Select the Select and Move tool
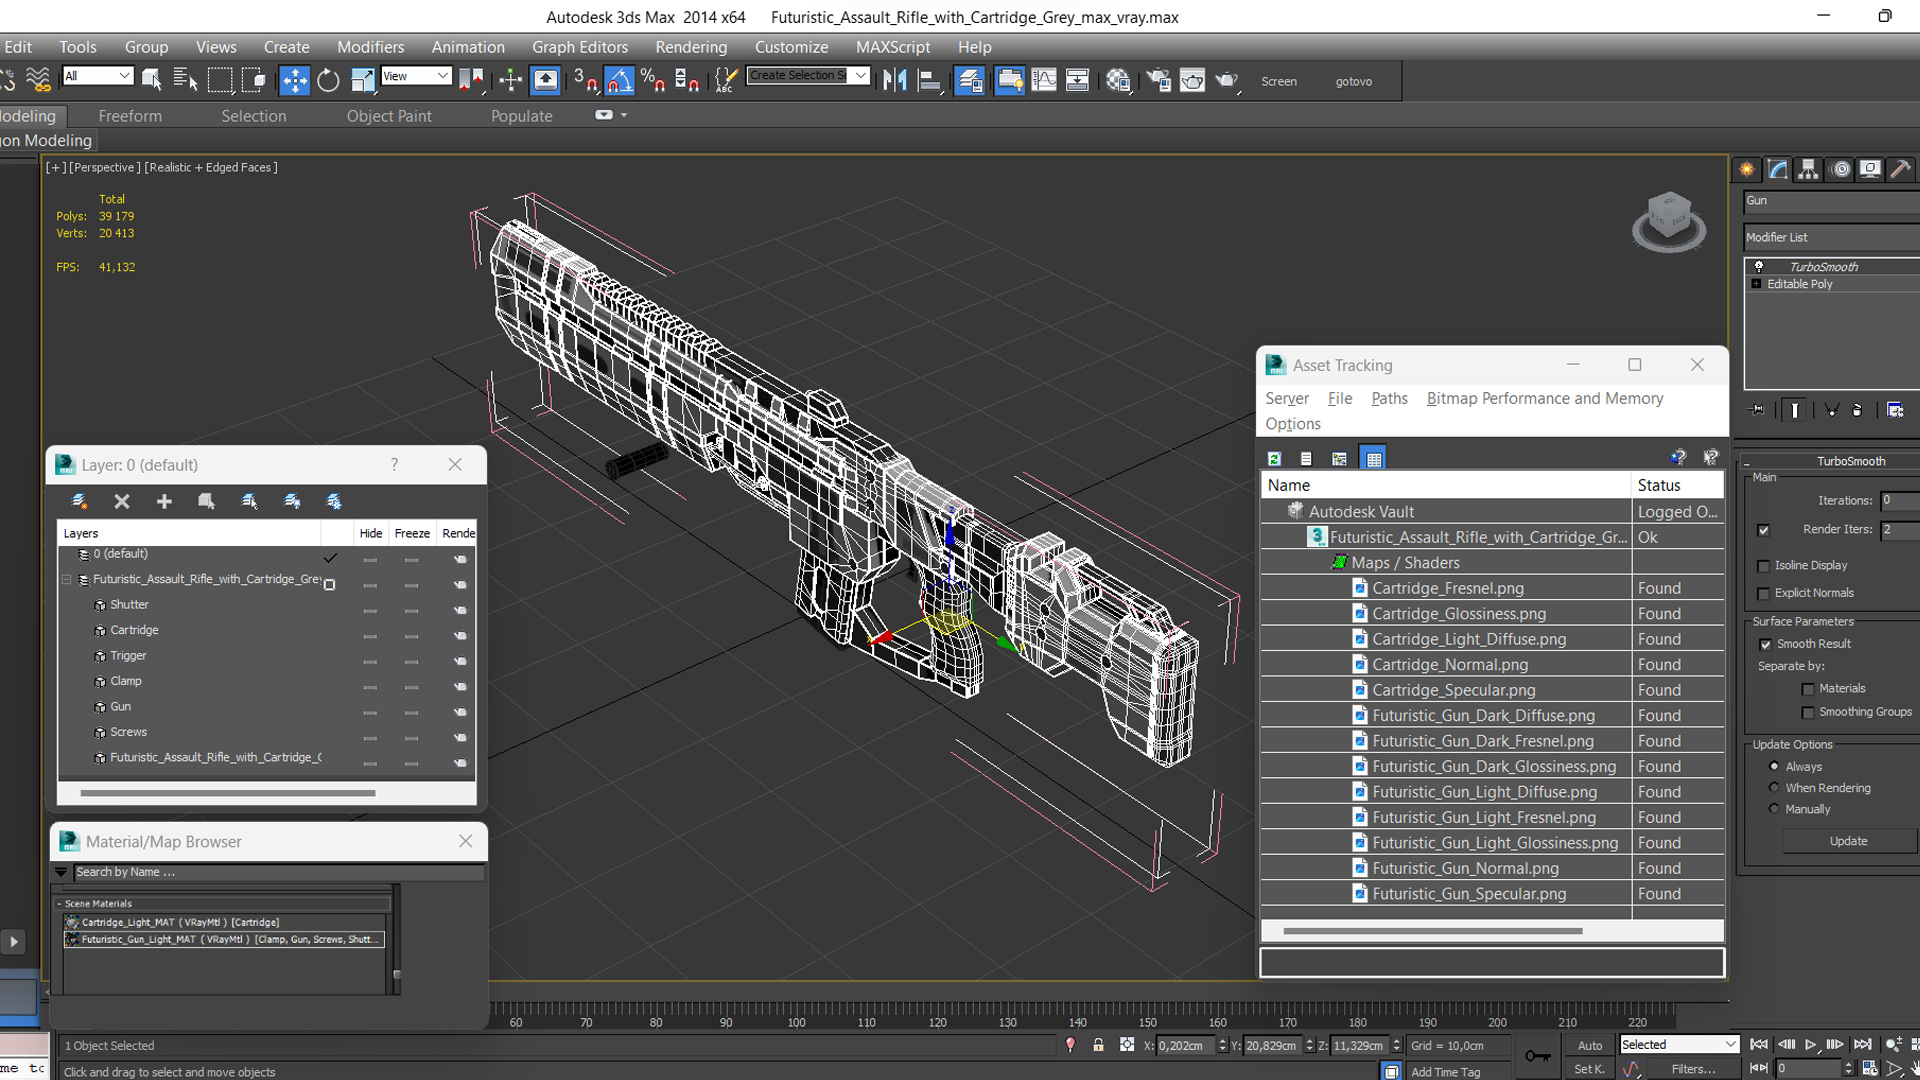This screenshot has height=1080, width=1920. pyautogui.click(x=294, y=81)
